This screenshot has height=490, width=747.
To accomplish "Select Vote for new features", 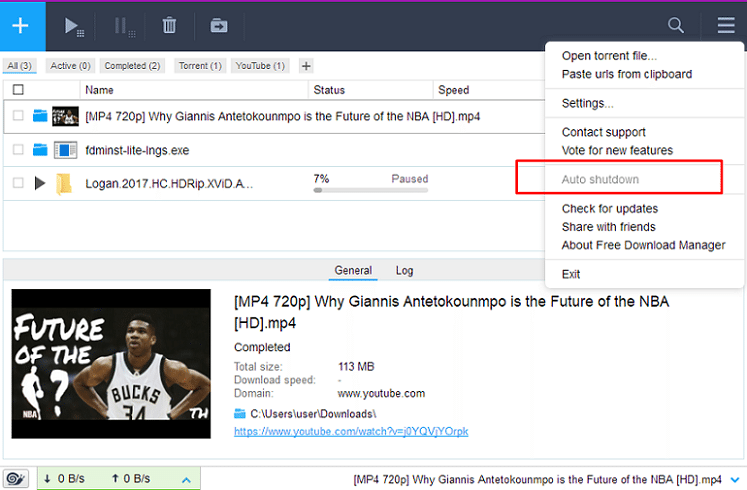I will (617, 150).
